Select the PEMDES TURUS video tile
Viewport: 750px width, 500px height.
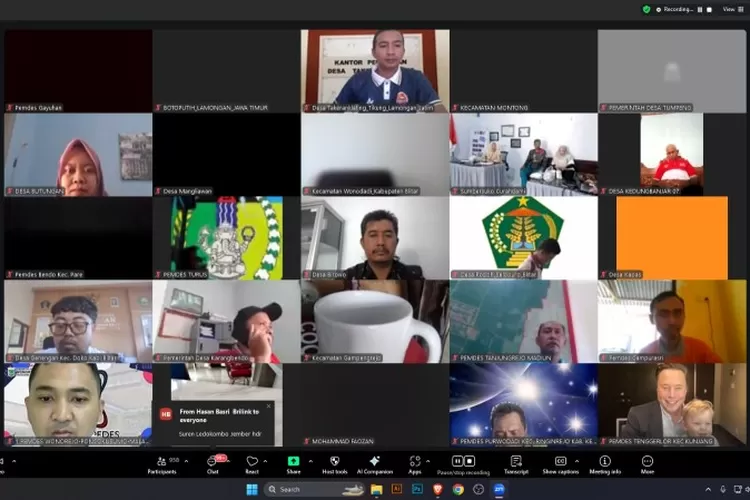(227, 238)
